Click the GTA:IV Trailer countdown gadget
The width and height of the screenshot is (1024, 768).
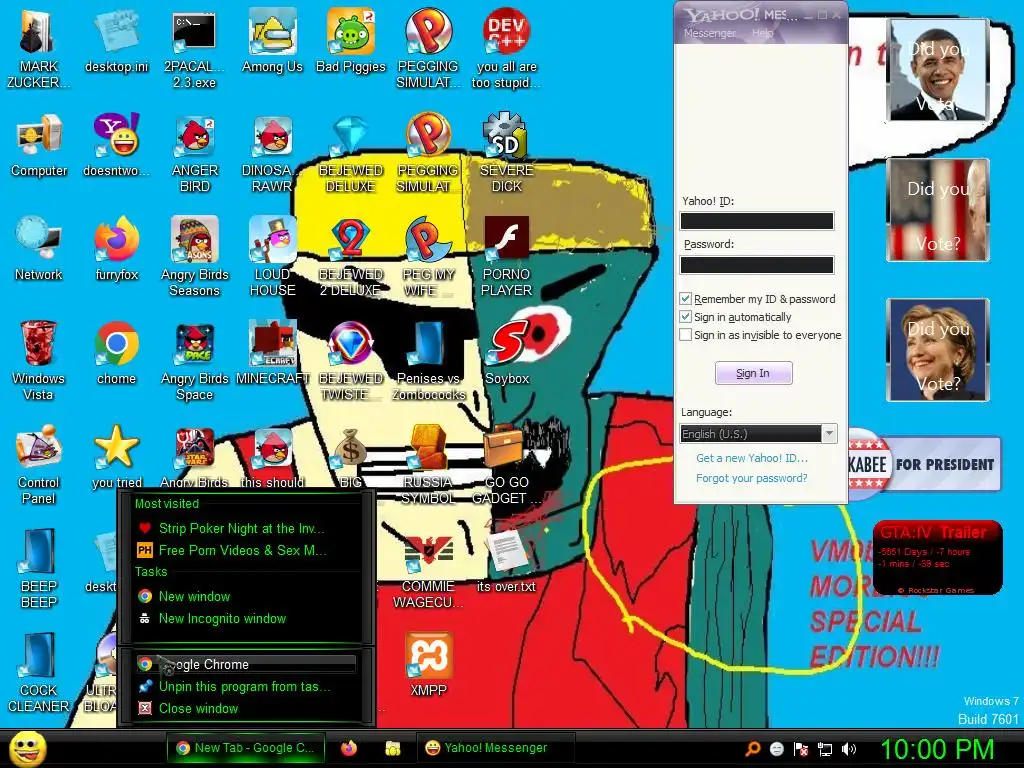pos(938,558)
